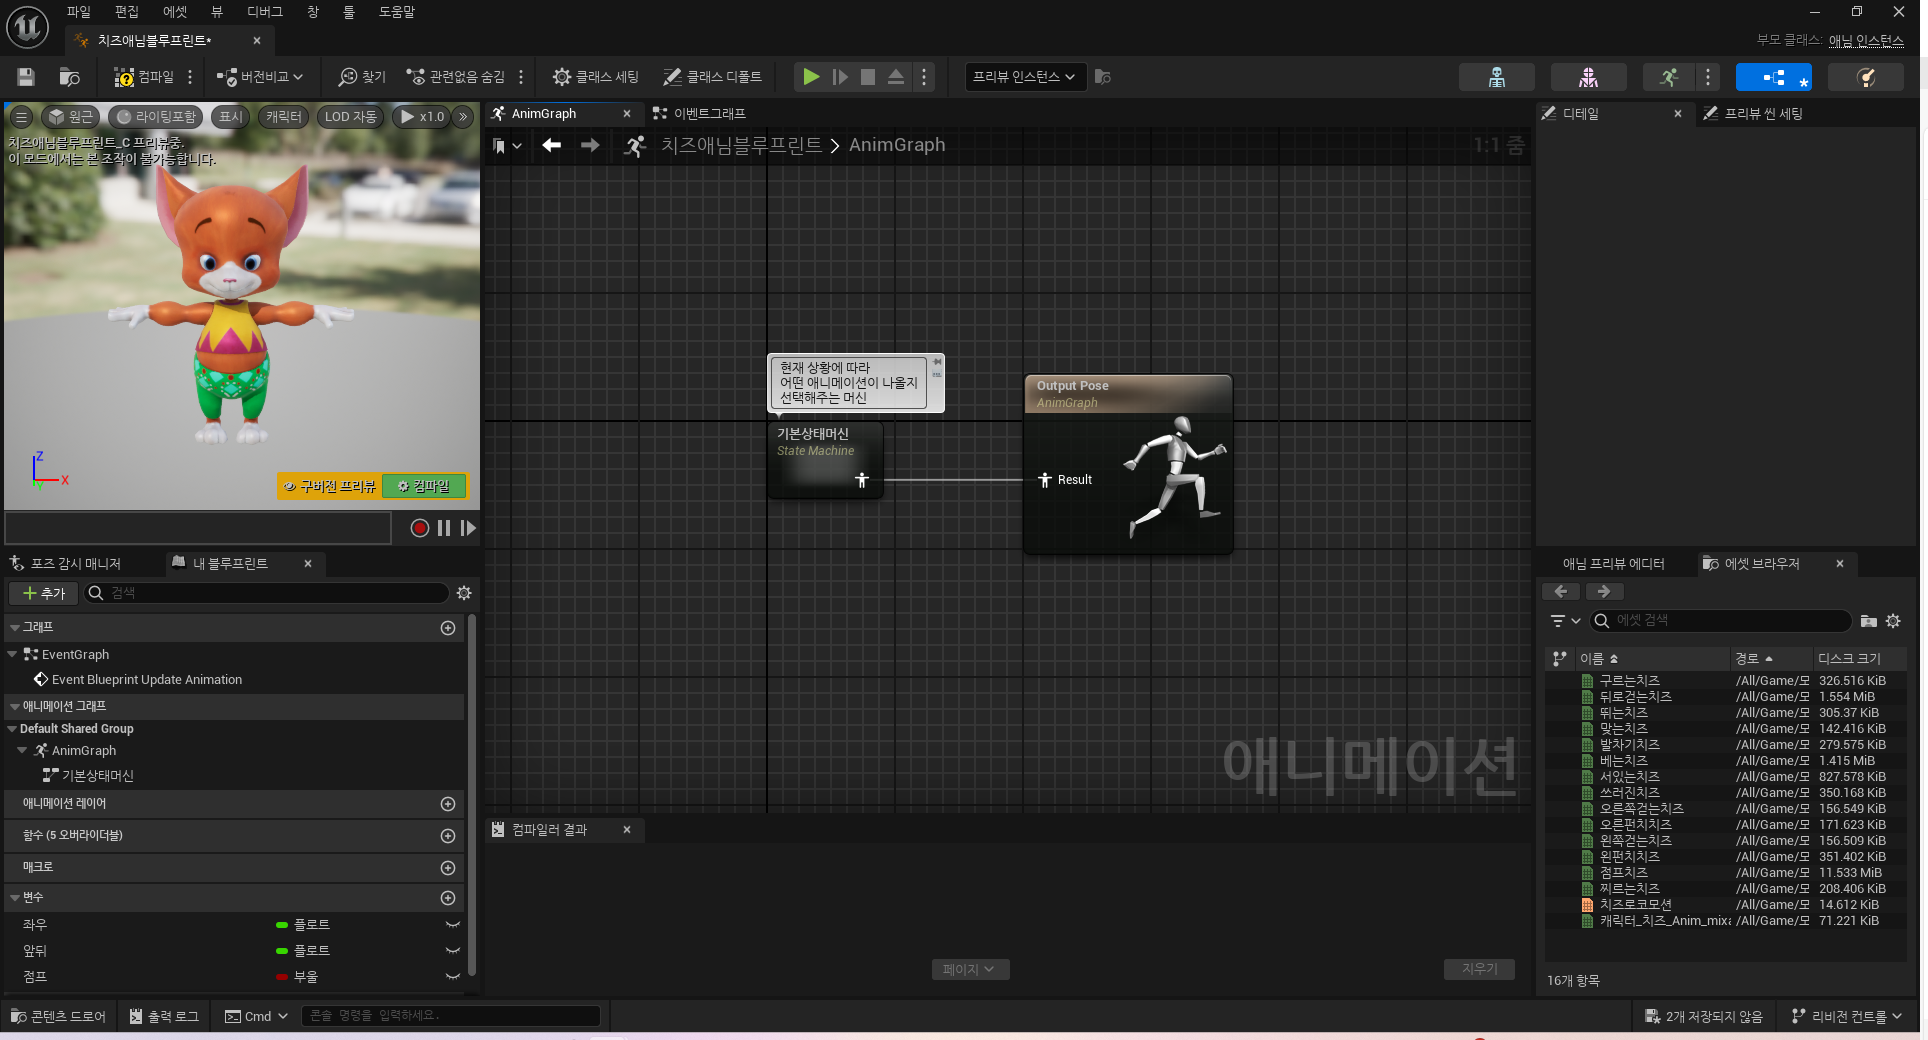The height and width of the screenshot is (1040, 1928).
Task: Open play options three-dot menu
Action: pyautogui.click(x=924, y=77)
